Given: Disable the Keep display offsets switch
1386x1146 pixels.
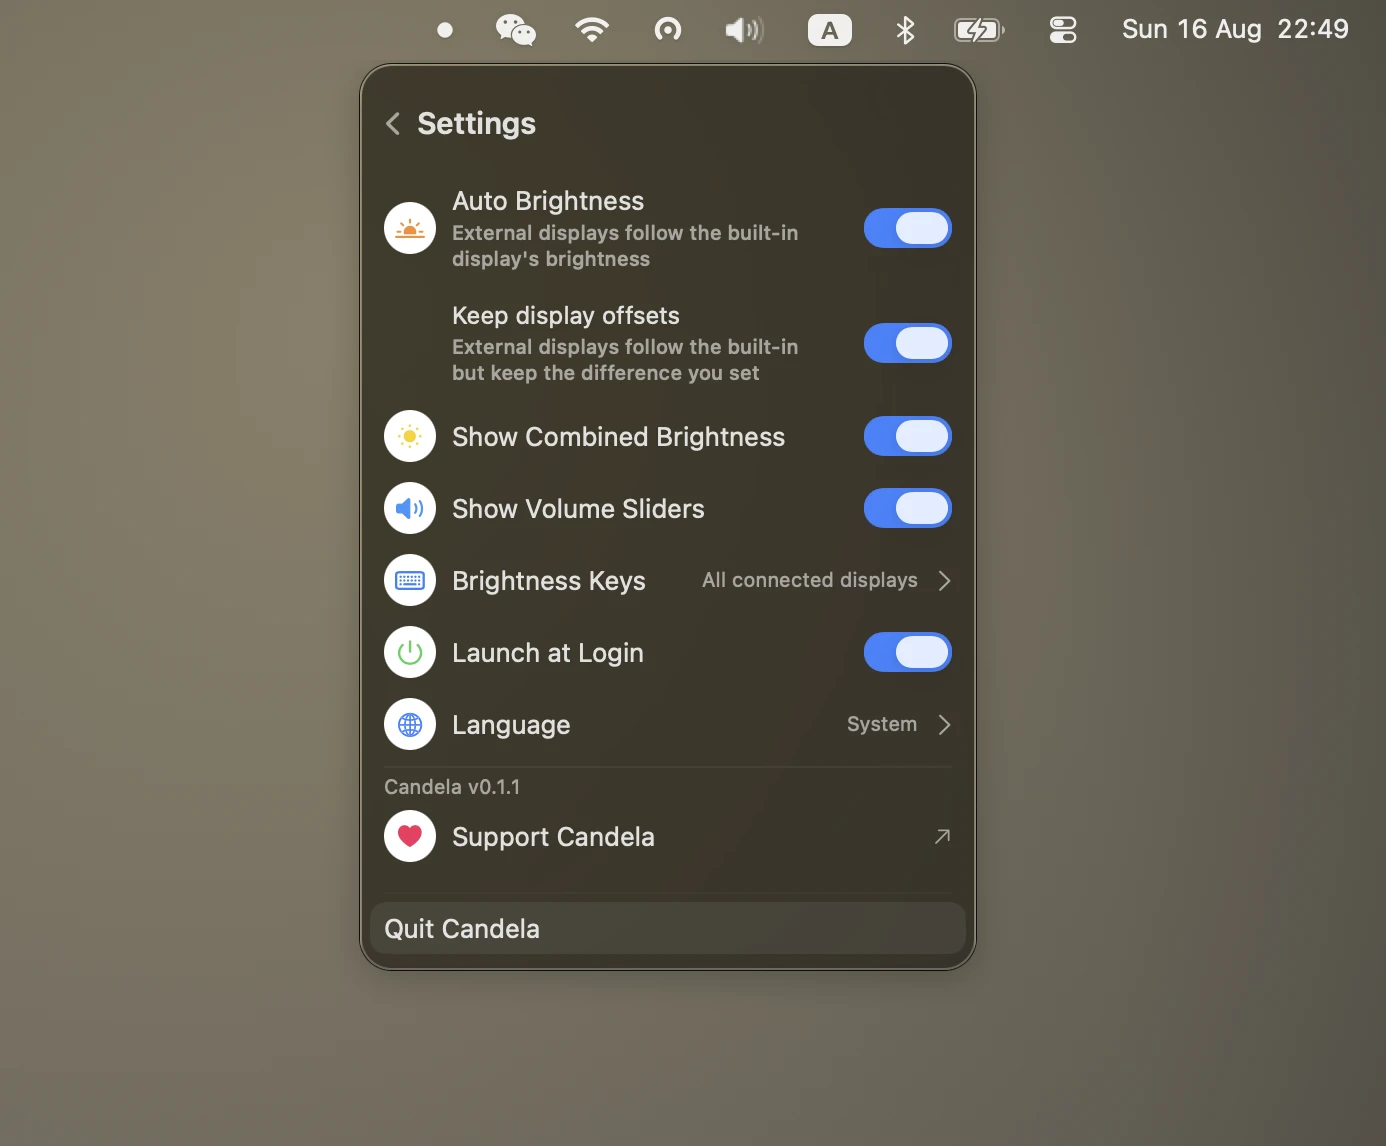Looking at the screenshot, I should pos(908,343).
